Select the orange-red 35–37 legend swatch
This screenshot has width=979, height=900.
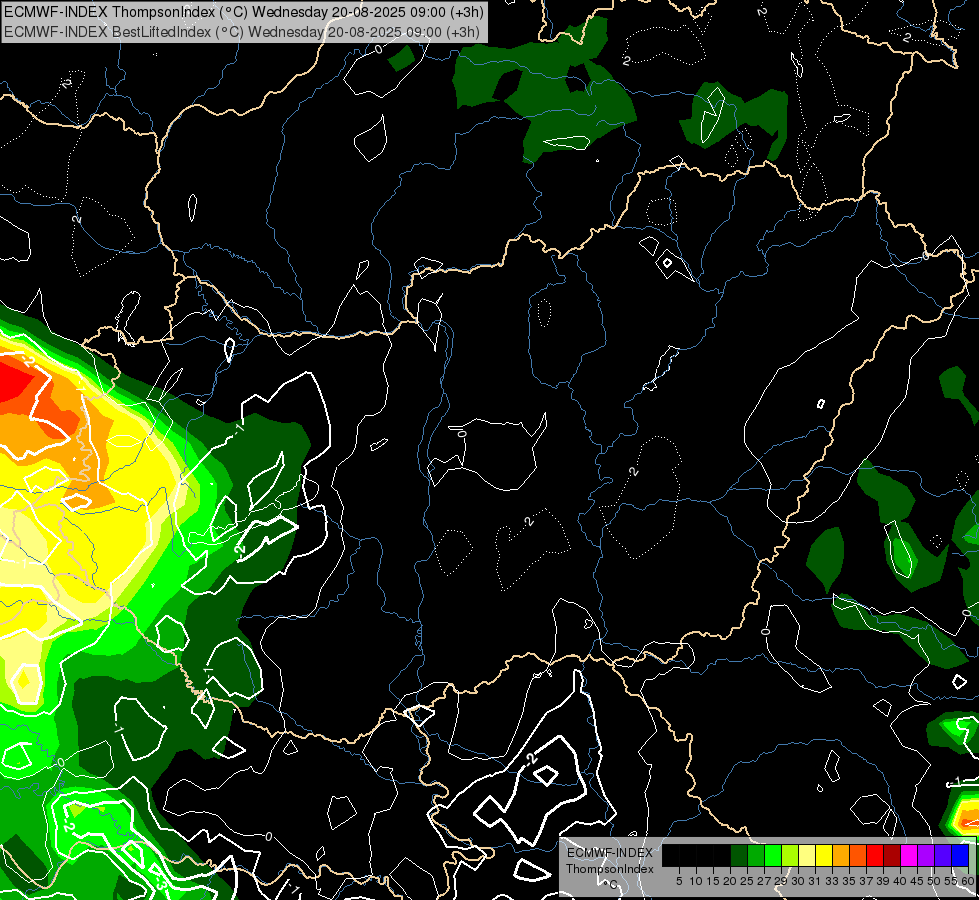pyautogui.click(x=858, y=855)
